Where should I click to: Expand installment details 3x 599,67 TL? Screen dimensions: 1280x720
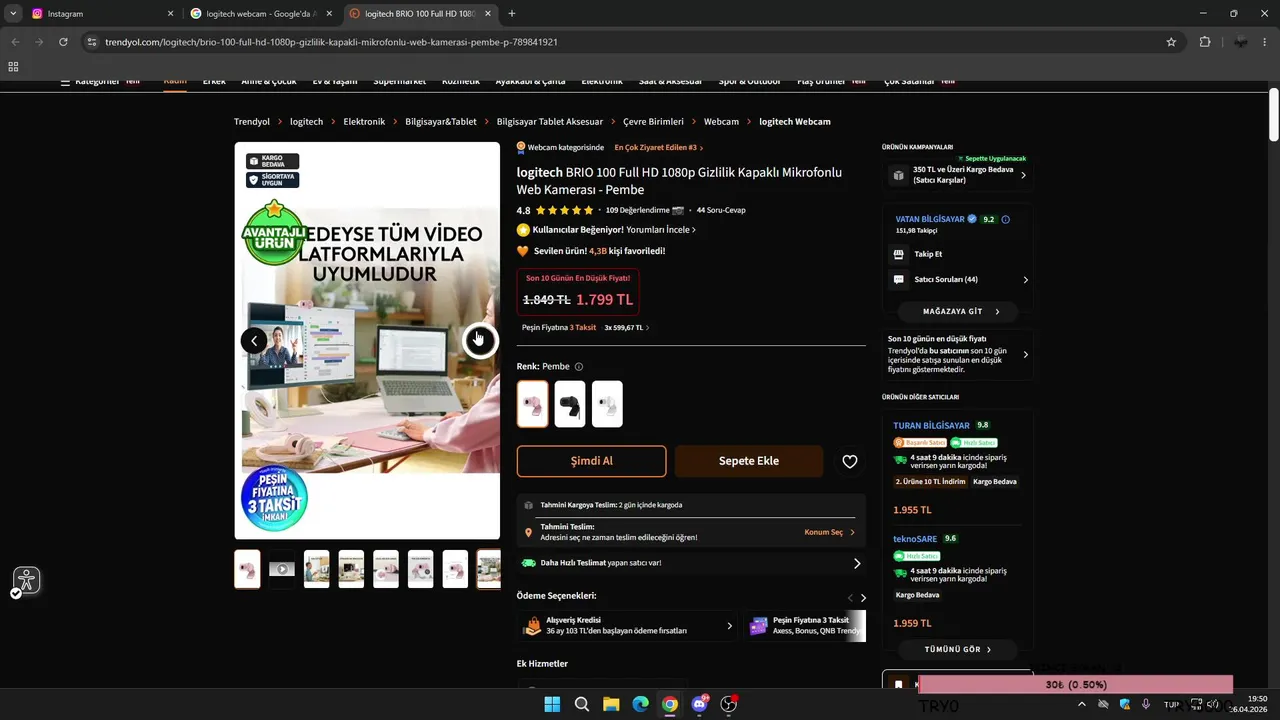coord(627,328)
